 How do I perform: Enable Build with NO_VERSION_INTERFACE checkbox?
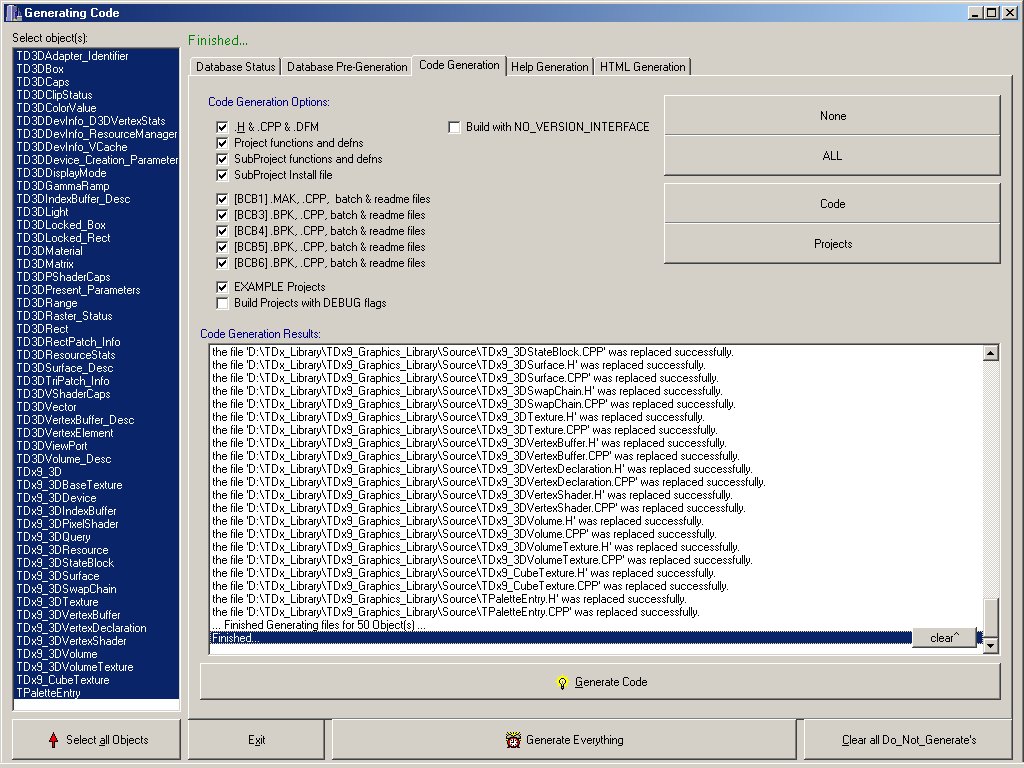454,127
